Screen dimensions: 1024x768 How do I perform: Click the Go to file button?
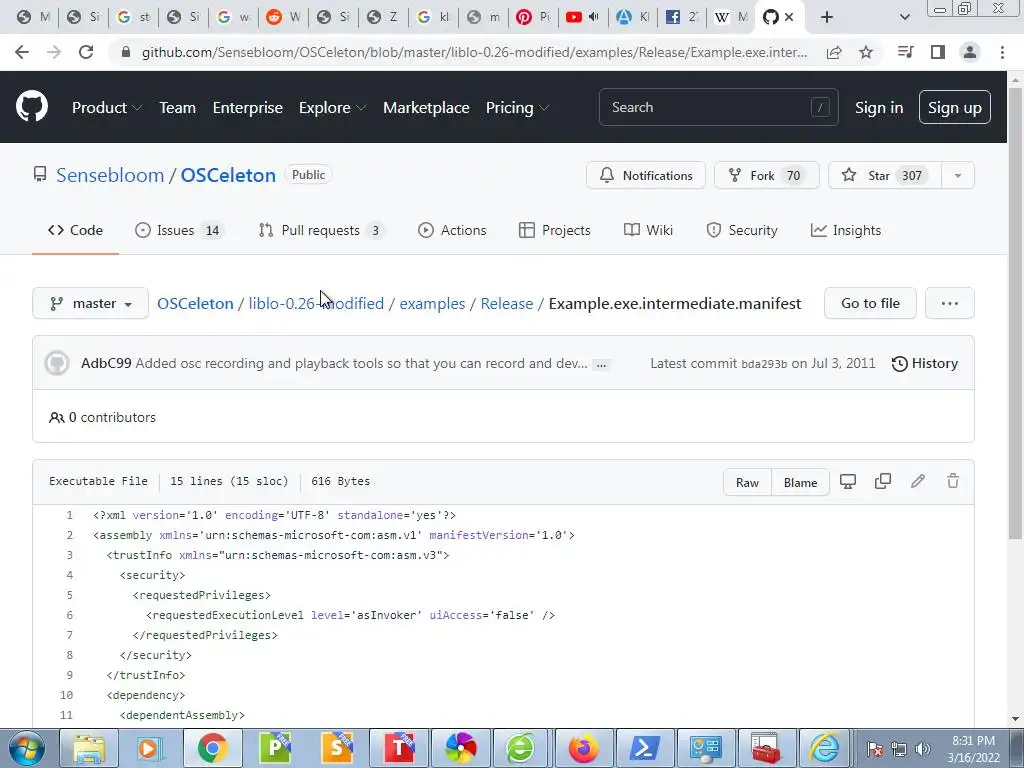click(x=870, y=304)
